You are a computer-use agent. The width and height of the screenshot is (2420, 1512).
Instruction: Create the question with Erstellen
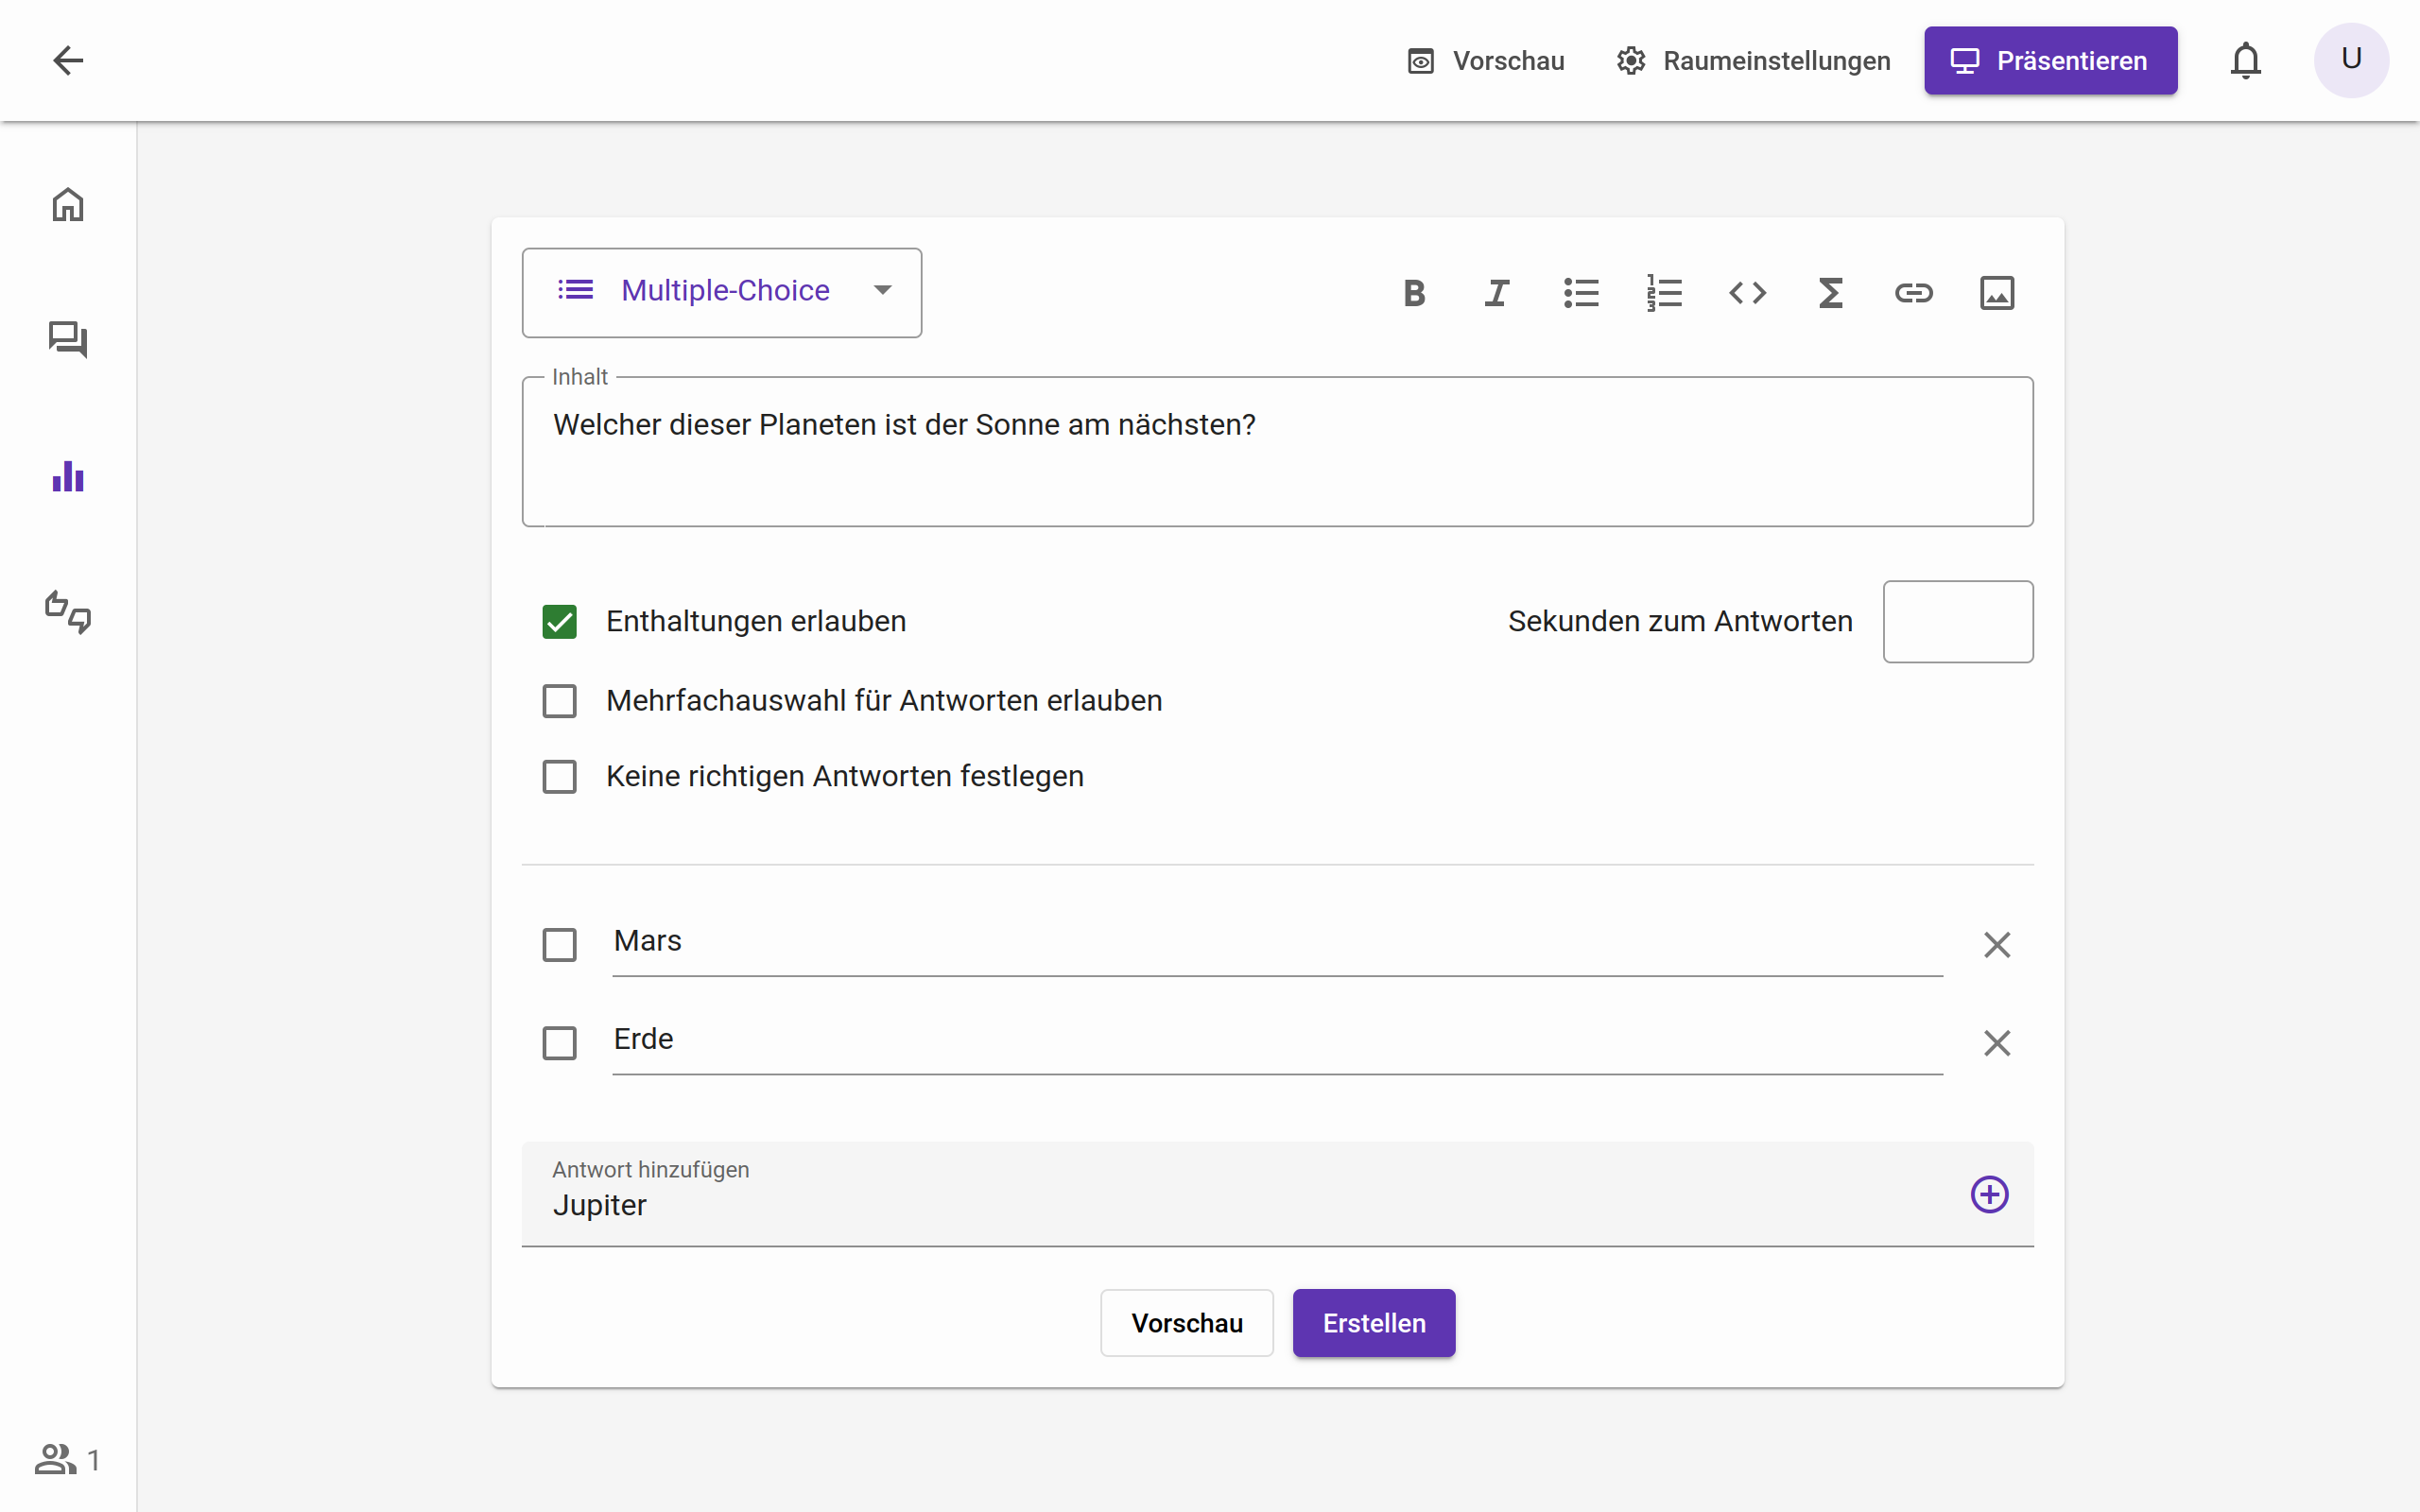click(x=1373, y=1322)
